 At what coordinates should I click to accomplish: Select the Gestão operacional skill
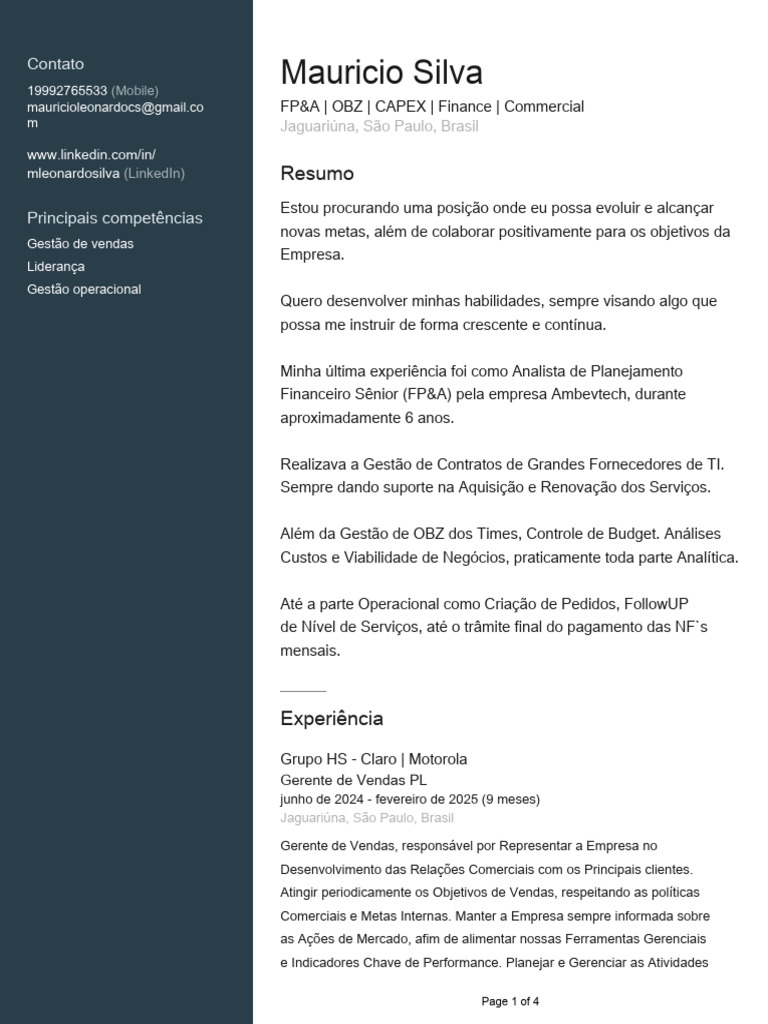click(84, 289)
